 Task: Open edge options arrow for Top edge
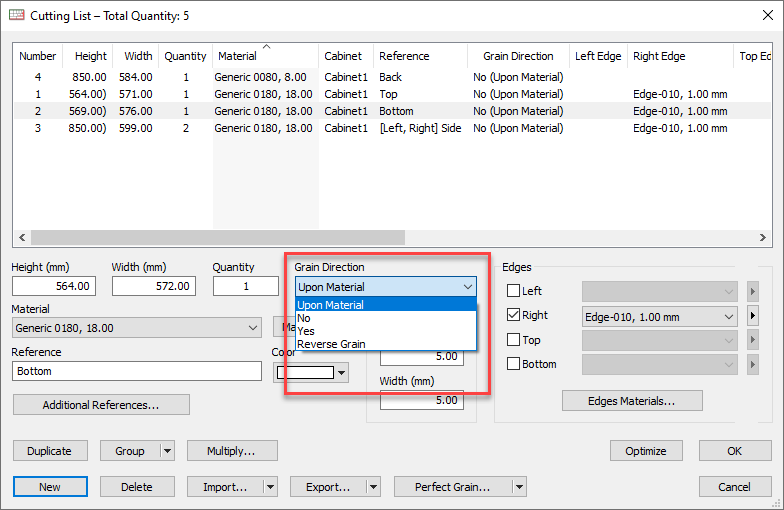click(752, 340)
